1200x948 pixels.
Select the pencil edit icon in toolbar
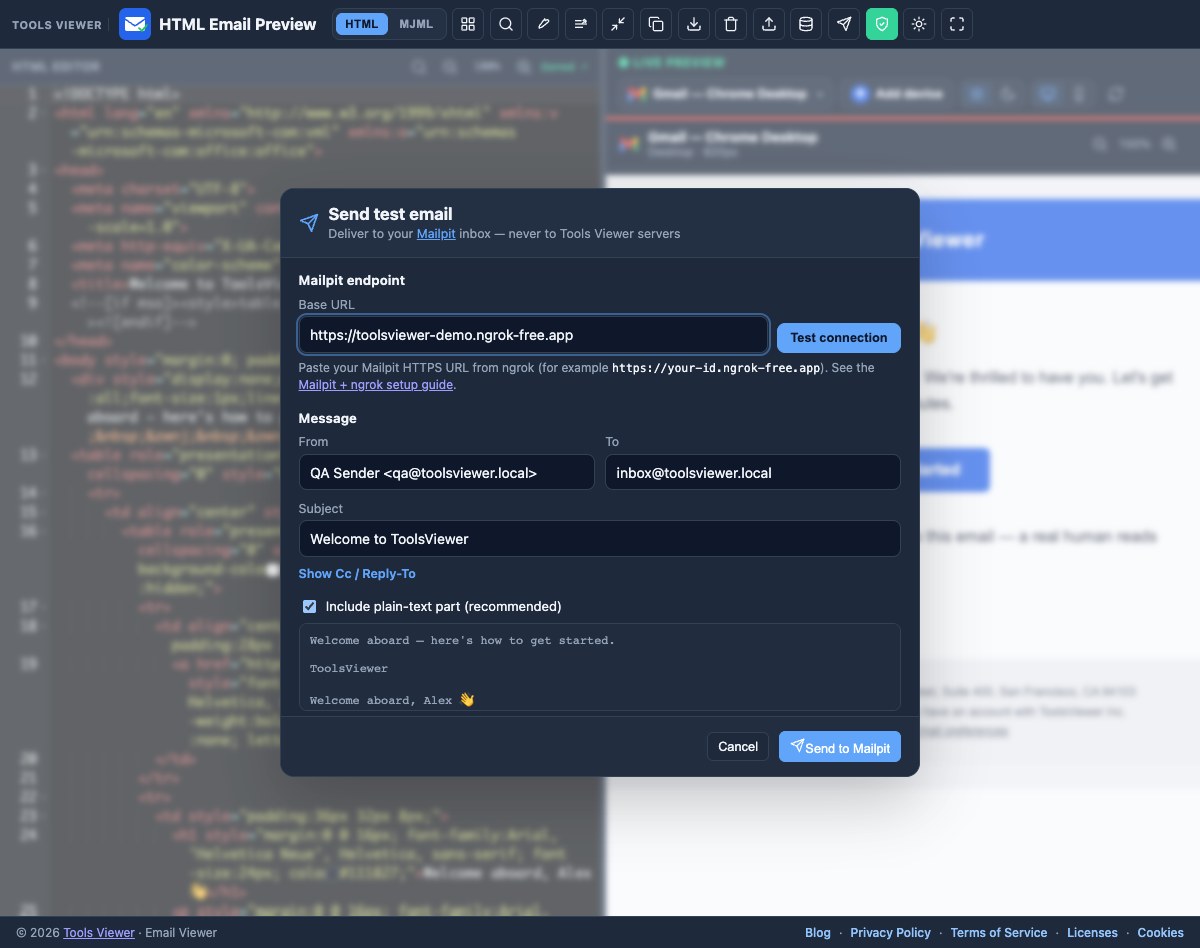pos(543,24)
